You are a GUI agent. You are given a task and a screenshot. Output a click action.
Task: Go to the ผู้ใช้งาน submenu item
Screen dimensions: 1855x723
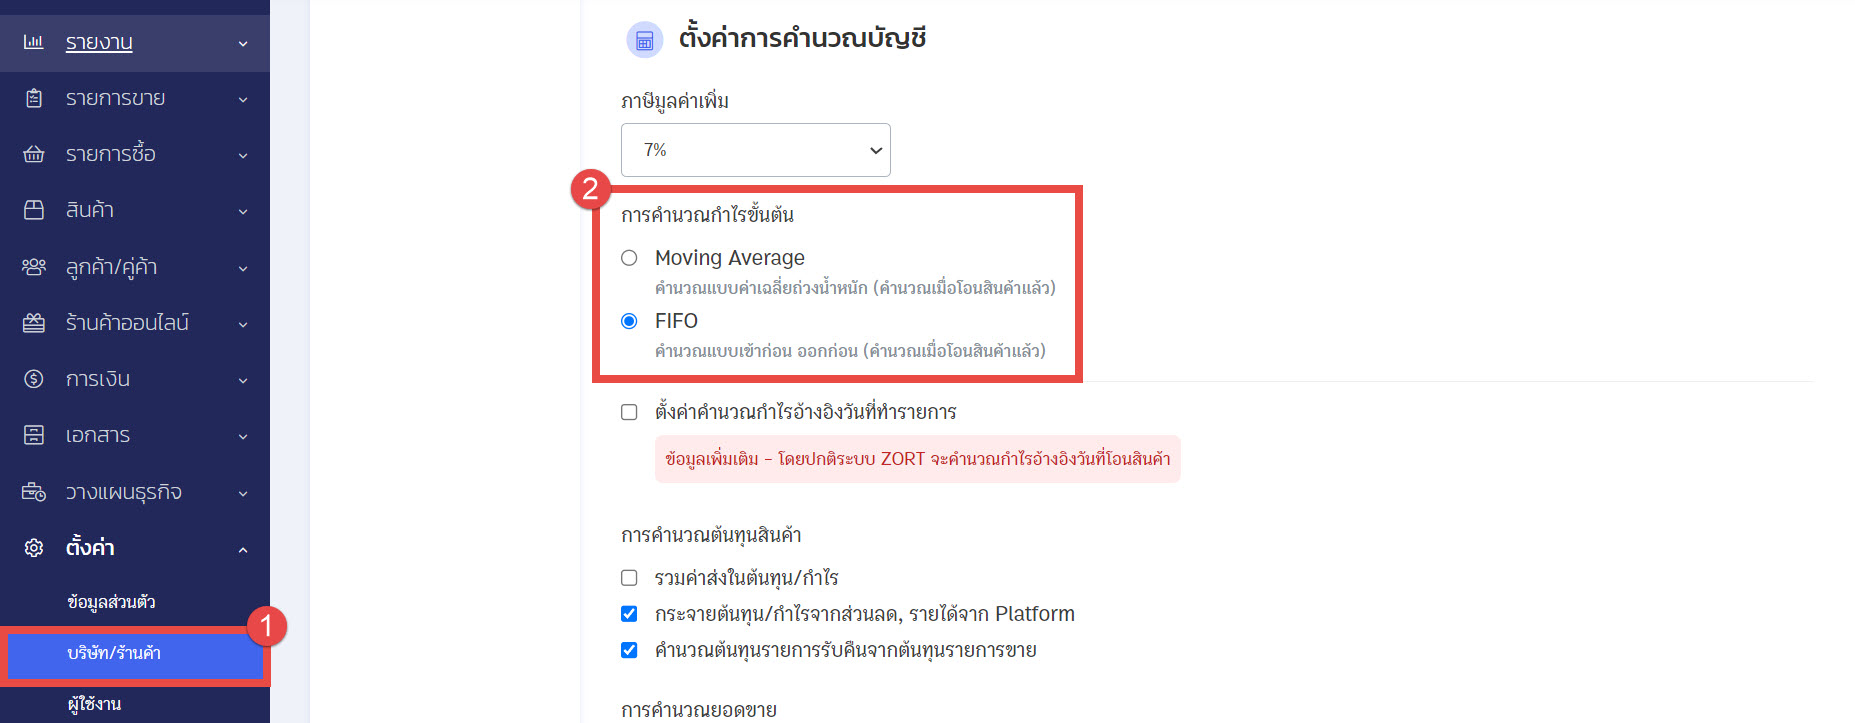[x=94, y=704]
